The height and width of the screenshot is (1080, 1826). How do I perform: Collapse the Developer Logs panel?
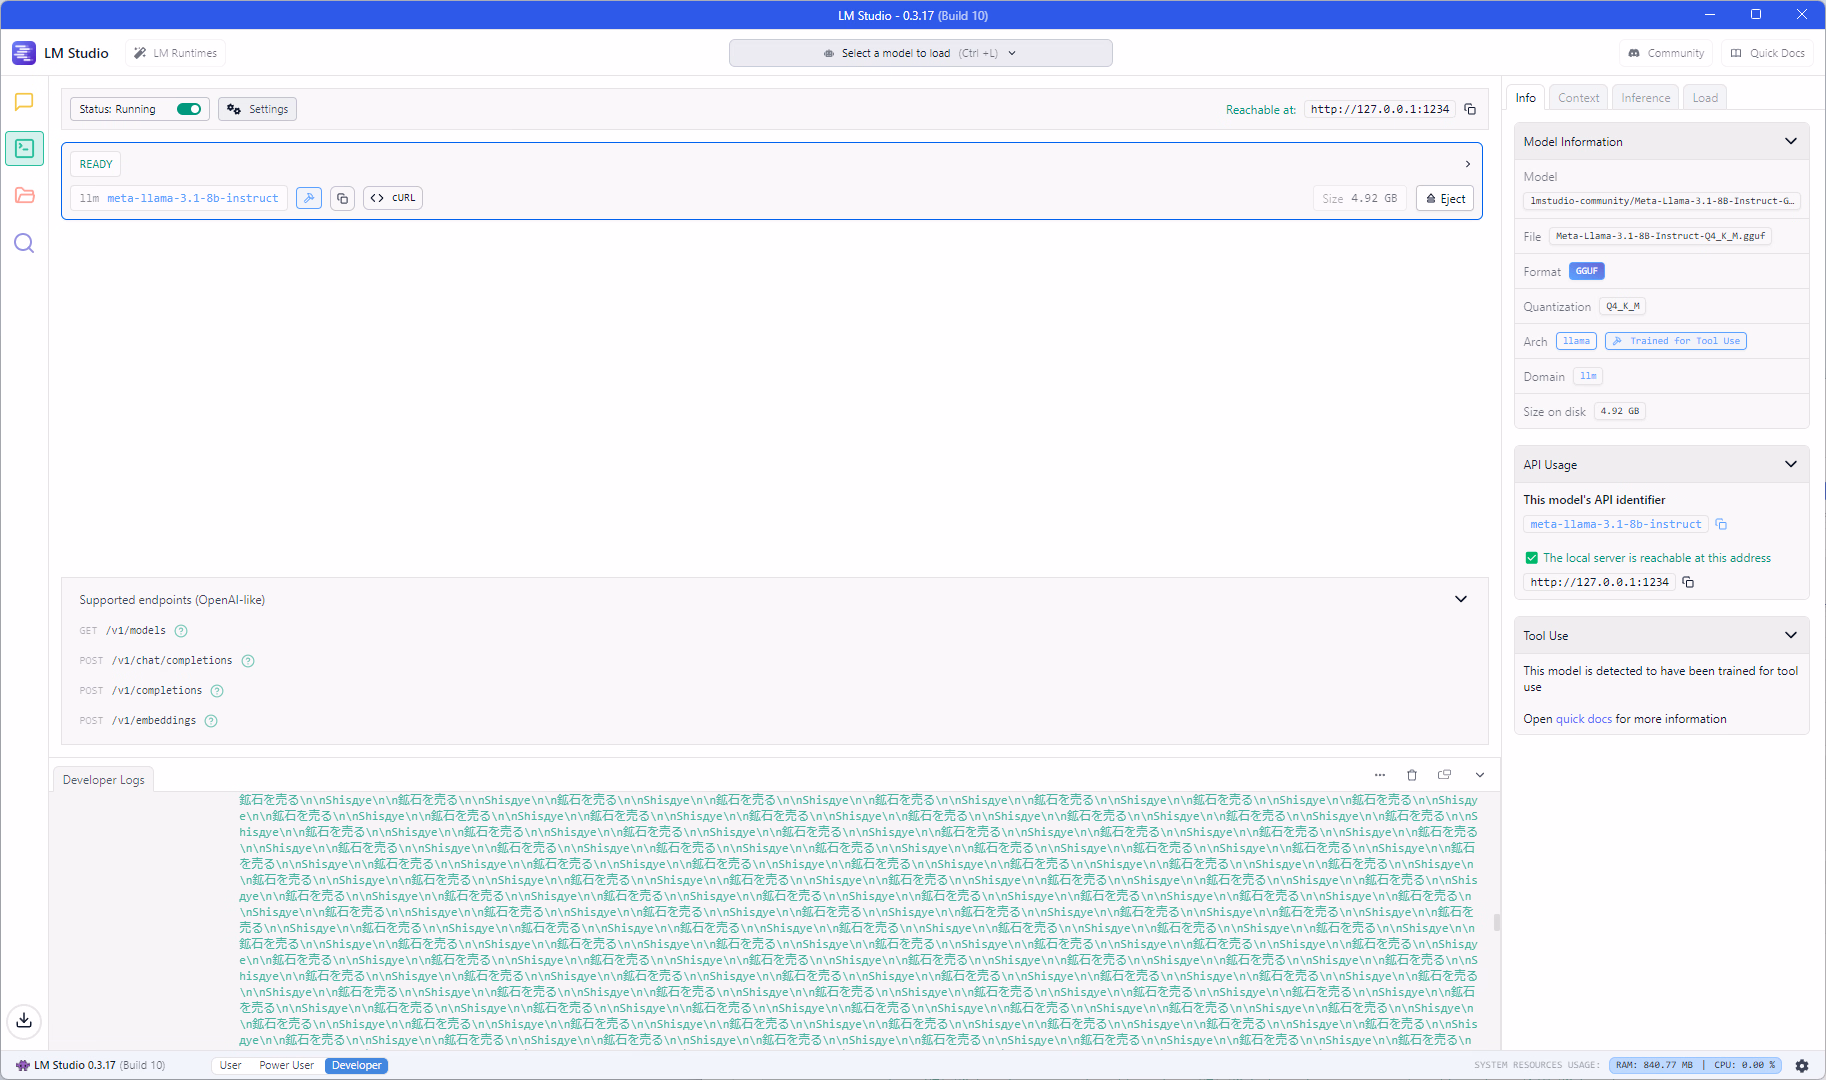click(1480, 775)
